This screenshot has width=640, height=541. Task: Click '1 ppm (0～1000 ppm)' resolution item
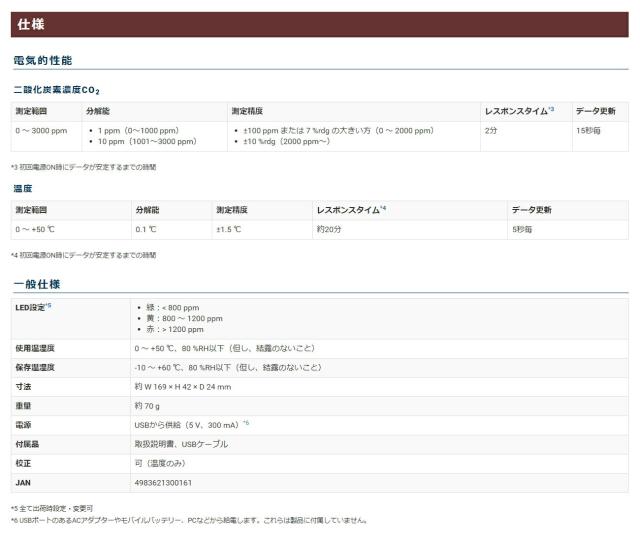[x=138, y=131]
